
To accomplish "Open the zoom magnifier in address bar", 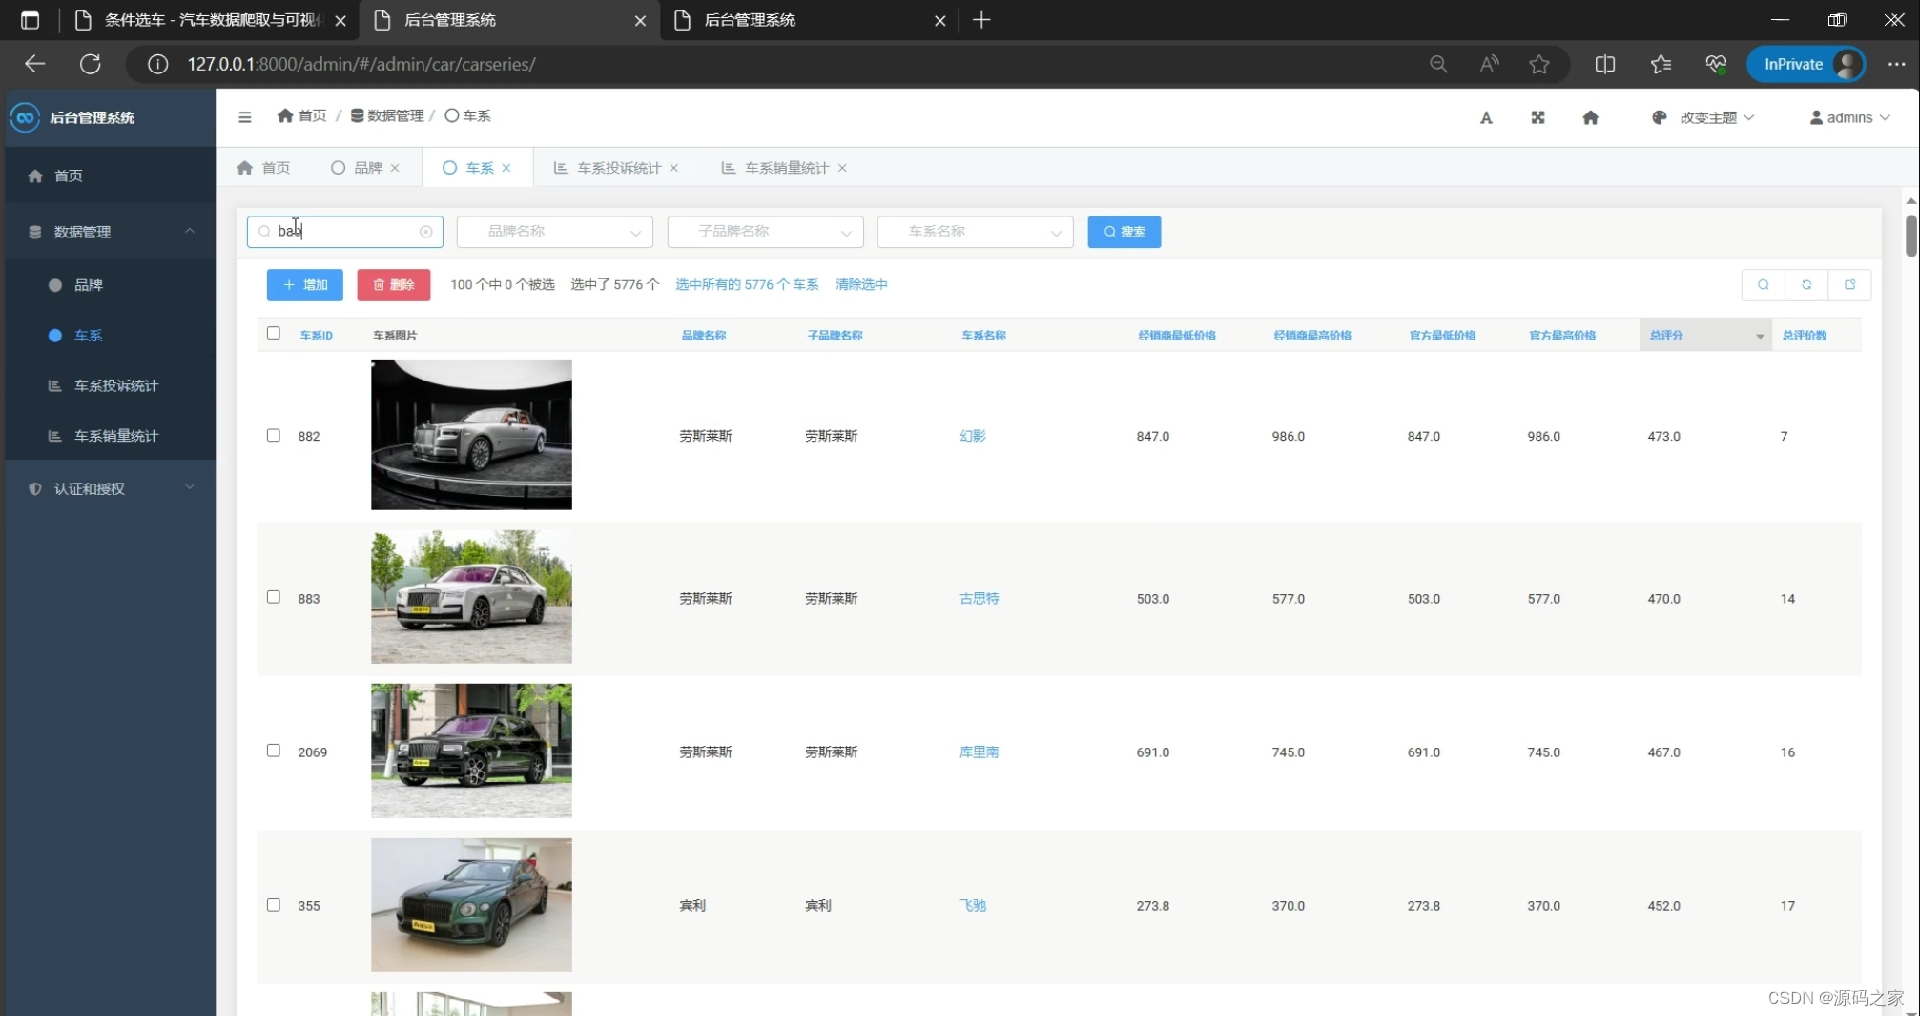I will coord(1438,64).
